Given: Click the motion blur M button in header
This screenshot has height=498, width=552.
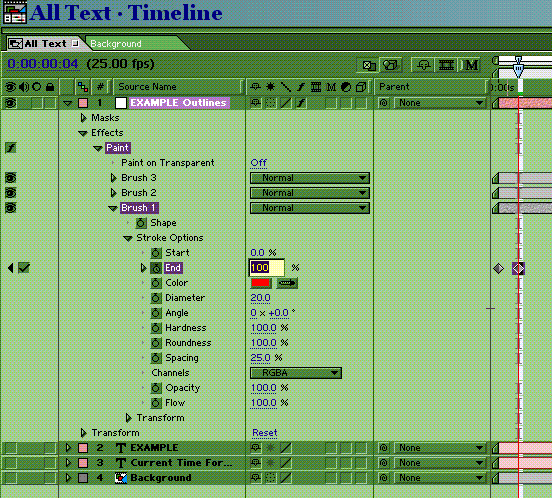Looking at the screenshot, I should 471,65.
